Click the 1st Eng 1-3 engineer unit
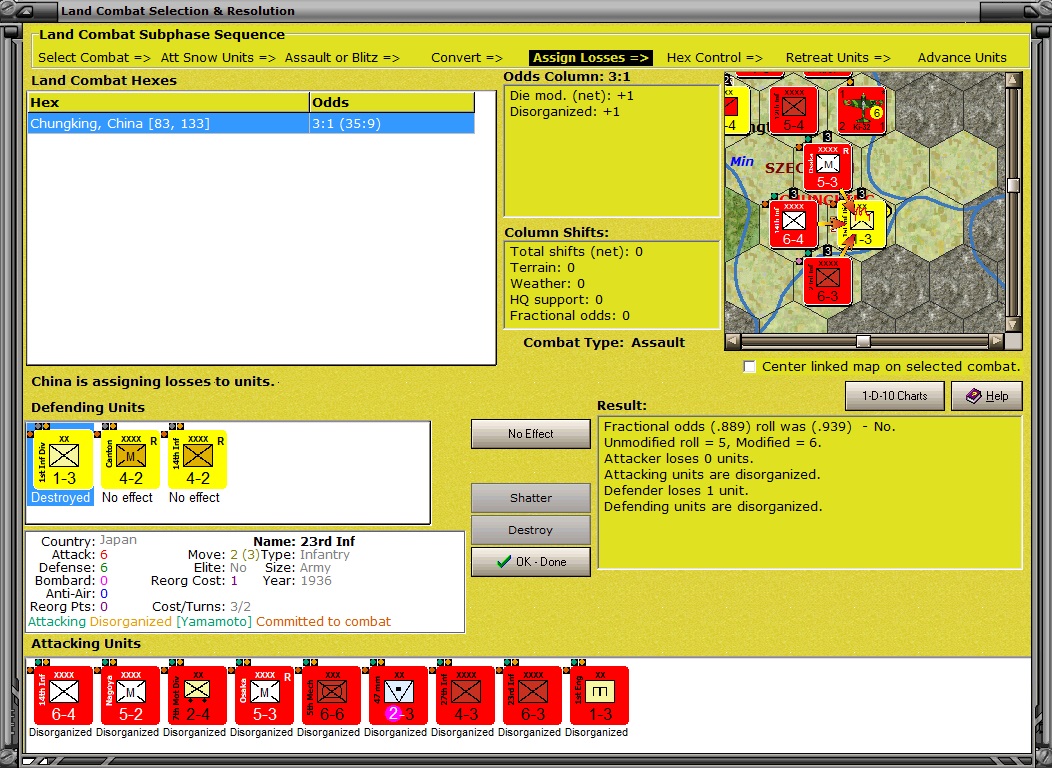Image resolution: width=1052 pixels, height=768 pixels. coord(600,695)
